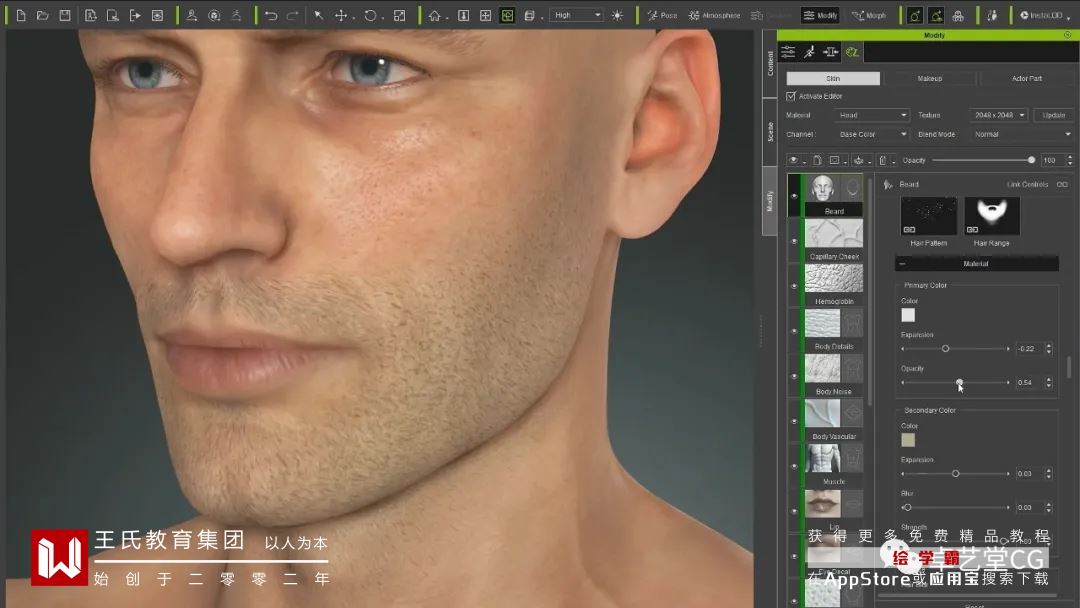Click the highlighted frame-view icon in toolbar
This screenshot has height=608, width=1080.
pos(508,15)
